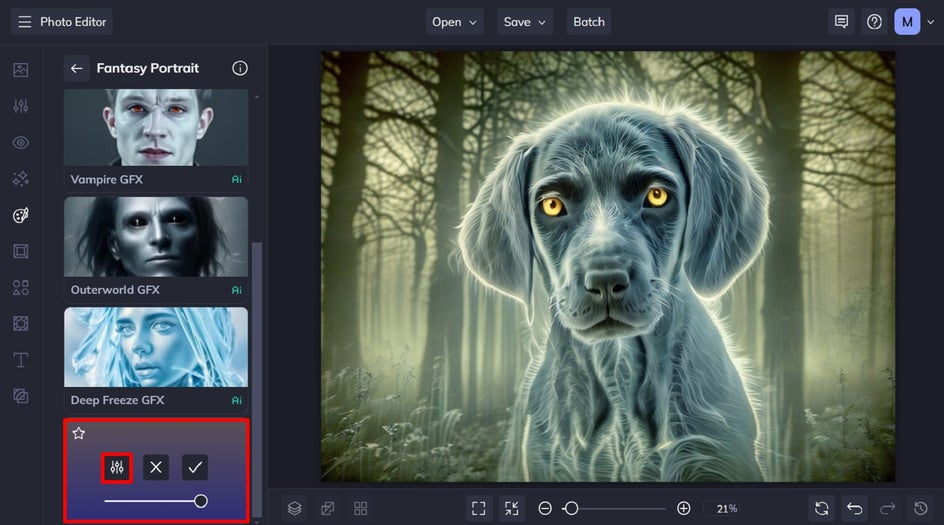
Task: Apply the effect with the checkmark button
Action: 195,467
